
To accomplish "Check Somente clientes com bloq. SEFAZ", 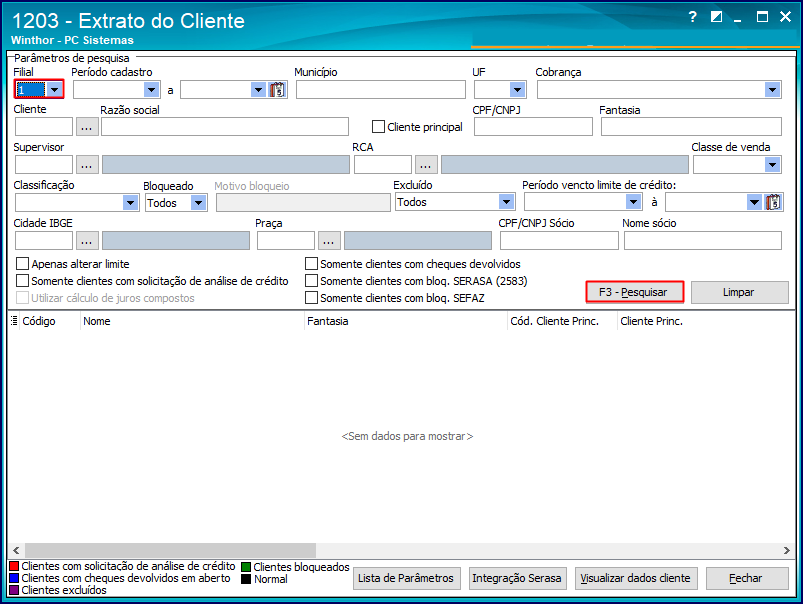I will click(311, 298).
